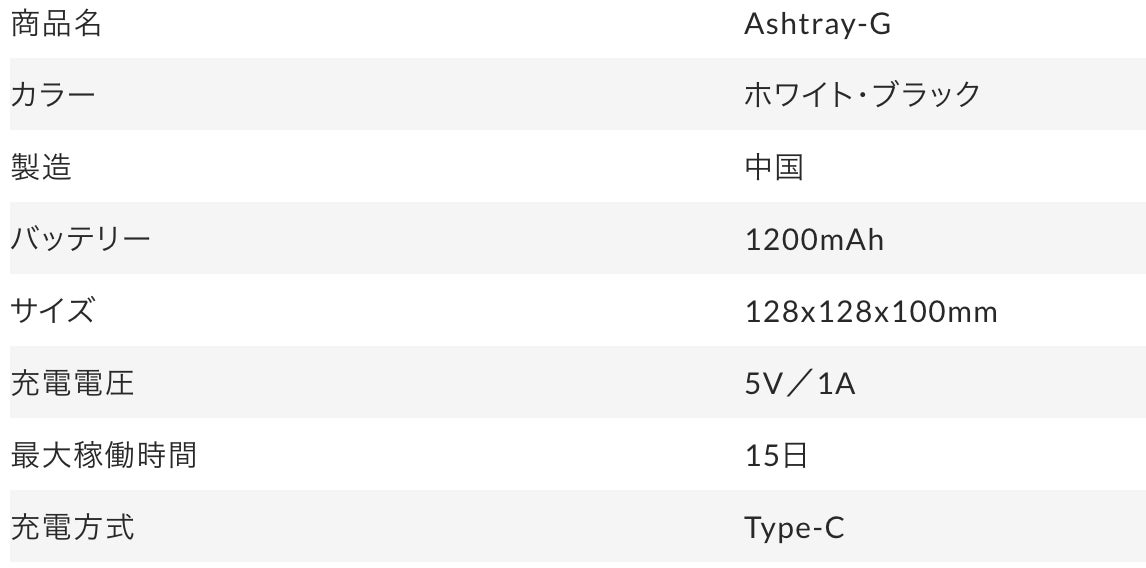
Task: Click the 製造 label cell
Action: [41, 167]
